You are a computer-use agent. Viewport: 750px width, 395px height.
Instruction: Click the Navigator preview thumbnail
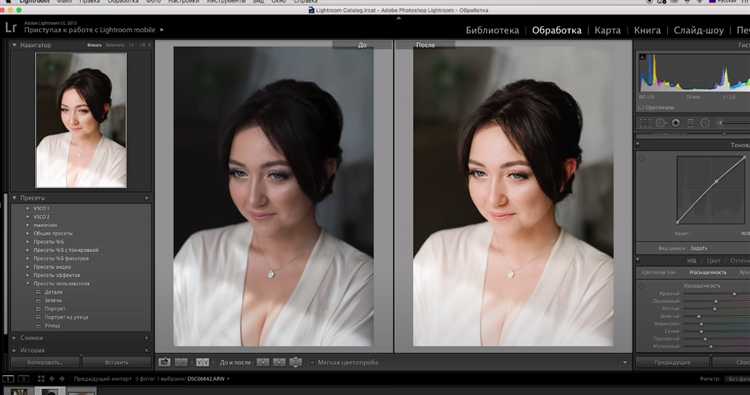click(x=81, y=120)
